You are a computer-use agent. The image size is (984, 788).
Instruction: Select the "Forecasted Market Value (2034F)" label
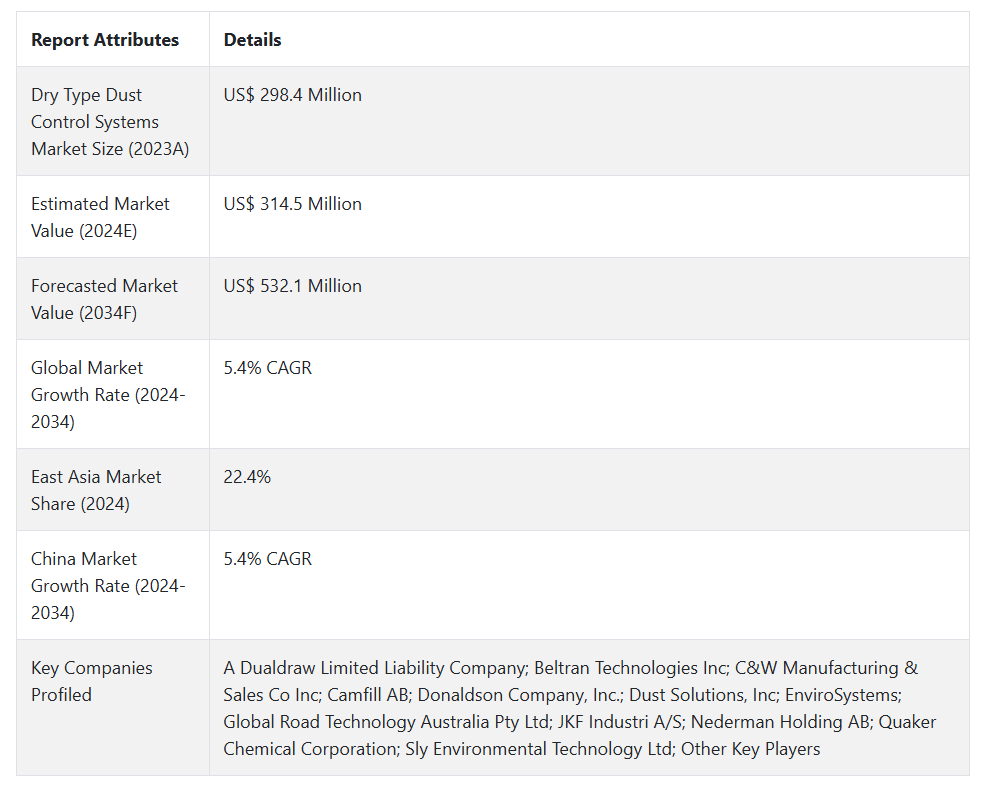[x=104, y=299]
